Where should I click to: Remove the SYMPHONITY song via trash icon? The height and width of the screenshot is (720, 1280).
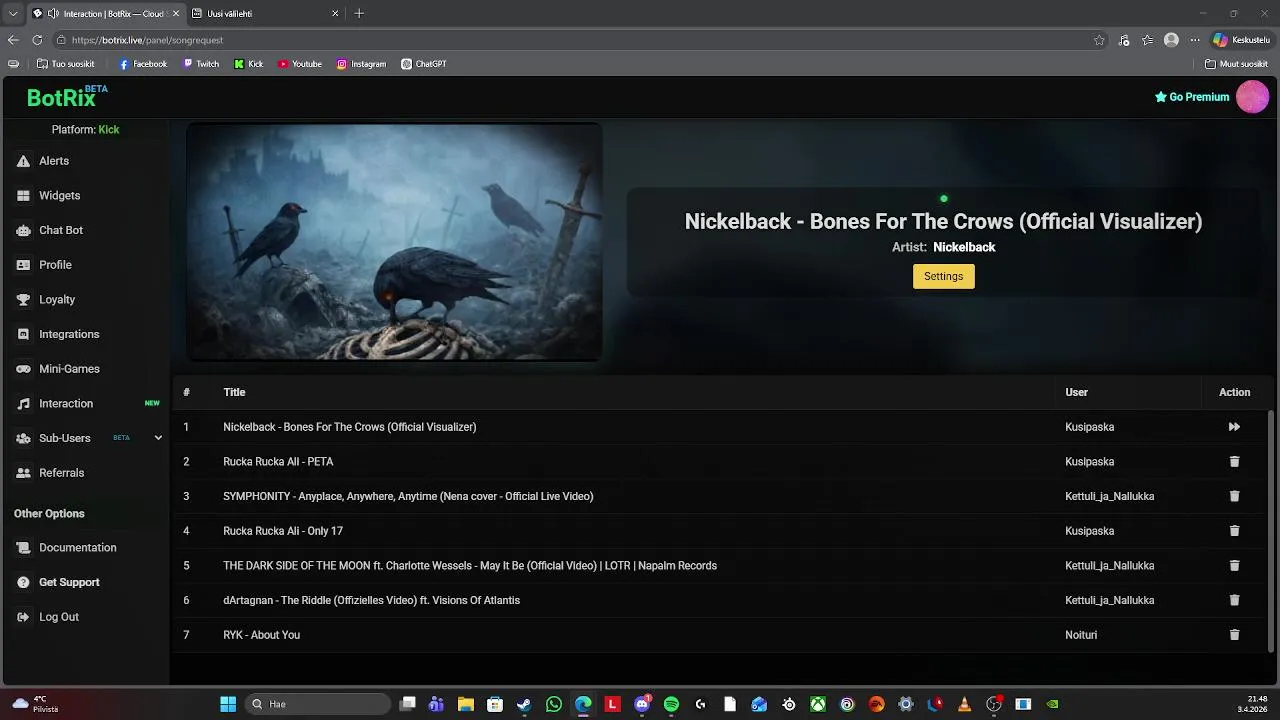[1234, 496]
